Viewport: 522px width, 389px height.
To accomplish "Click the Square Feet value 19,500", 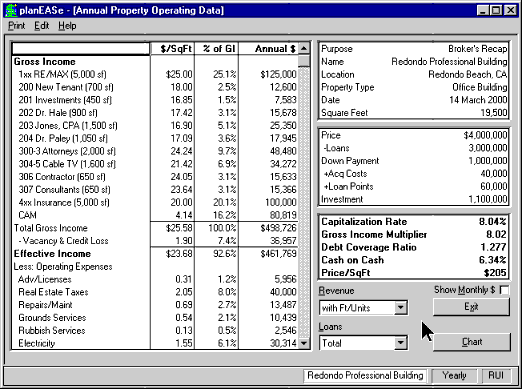I will 494,113.
